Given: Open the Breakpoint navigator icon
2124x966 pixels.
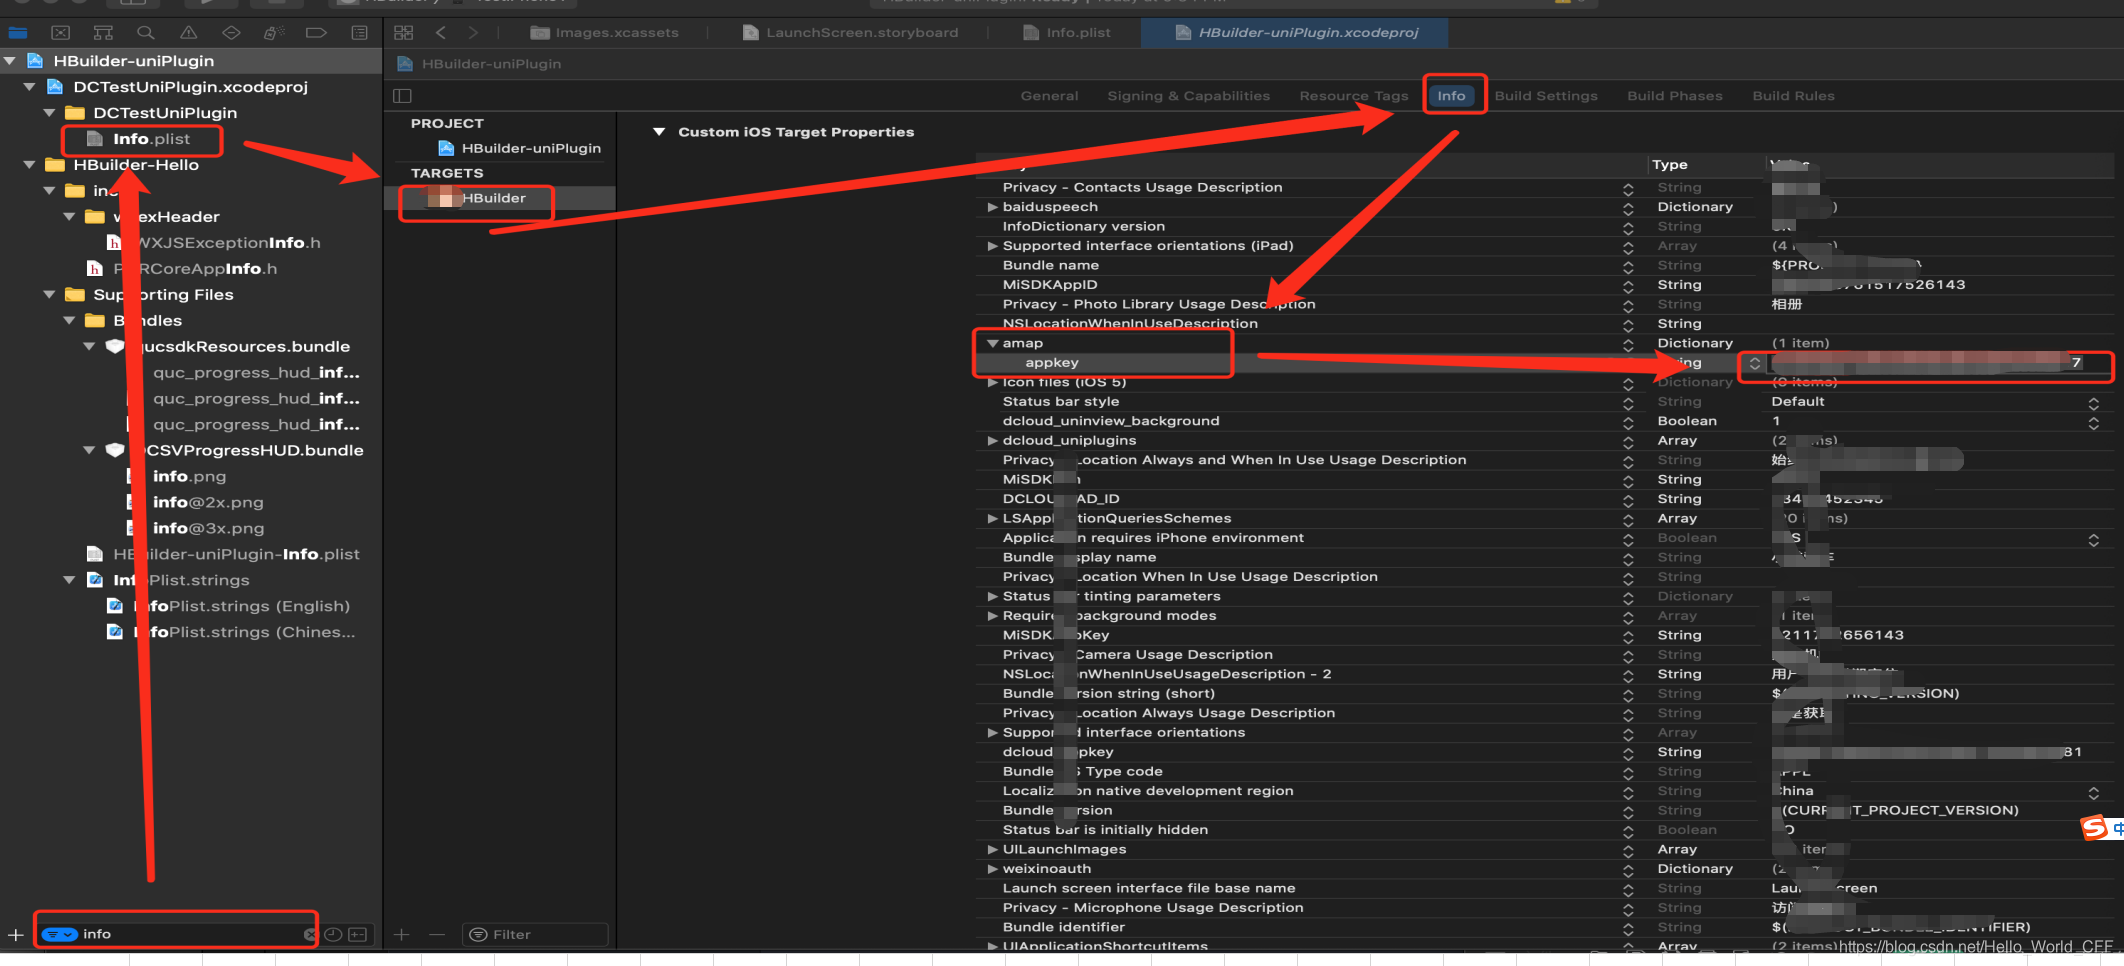Looking at the screenshot, I should [x=316, y=33].
